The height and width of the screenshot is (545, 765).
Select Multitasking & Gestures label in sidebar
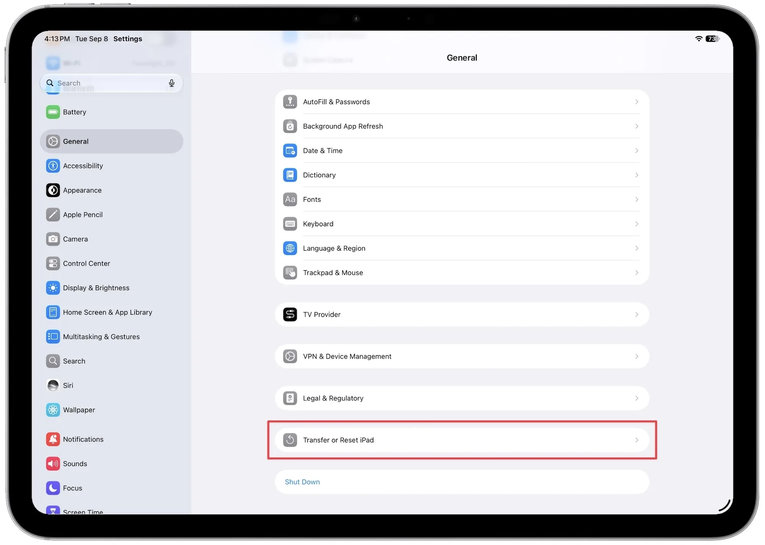[101, 337]
